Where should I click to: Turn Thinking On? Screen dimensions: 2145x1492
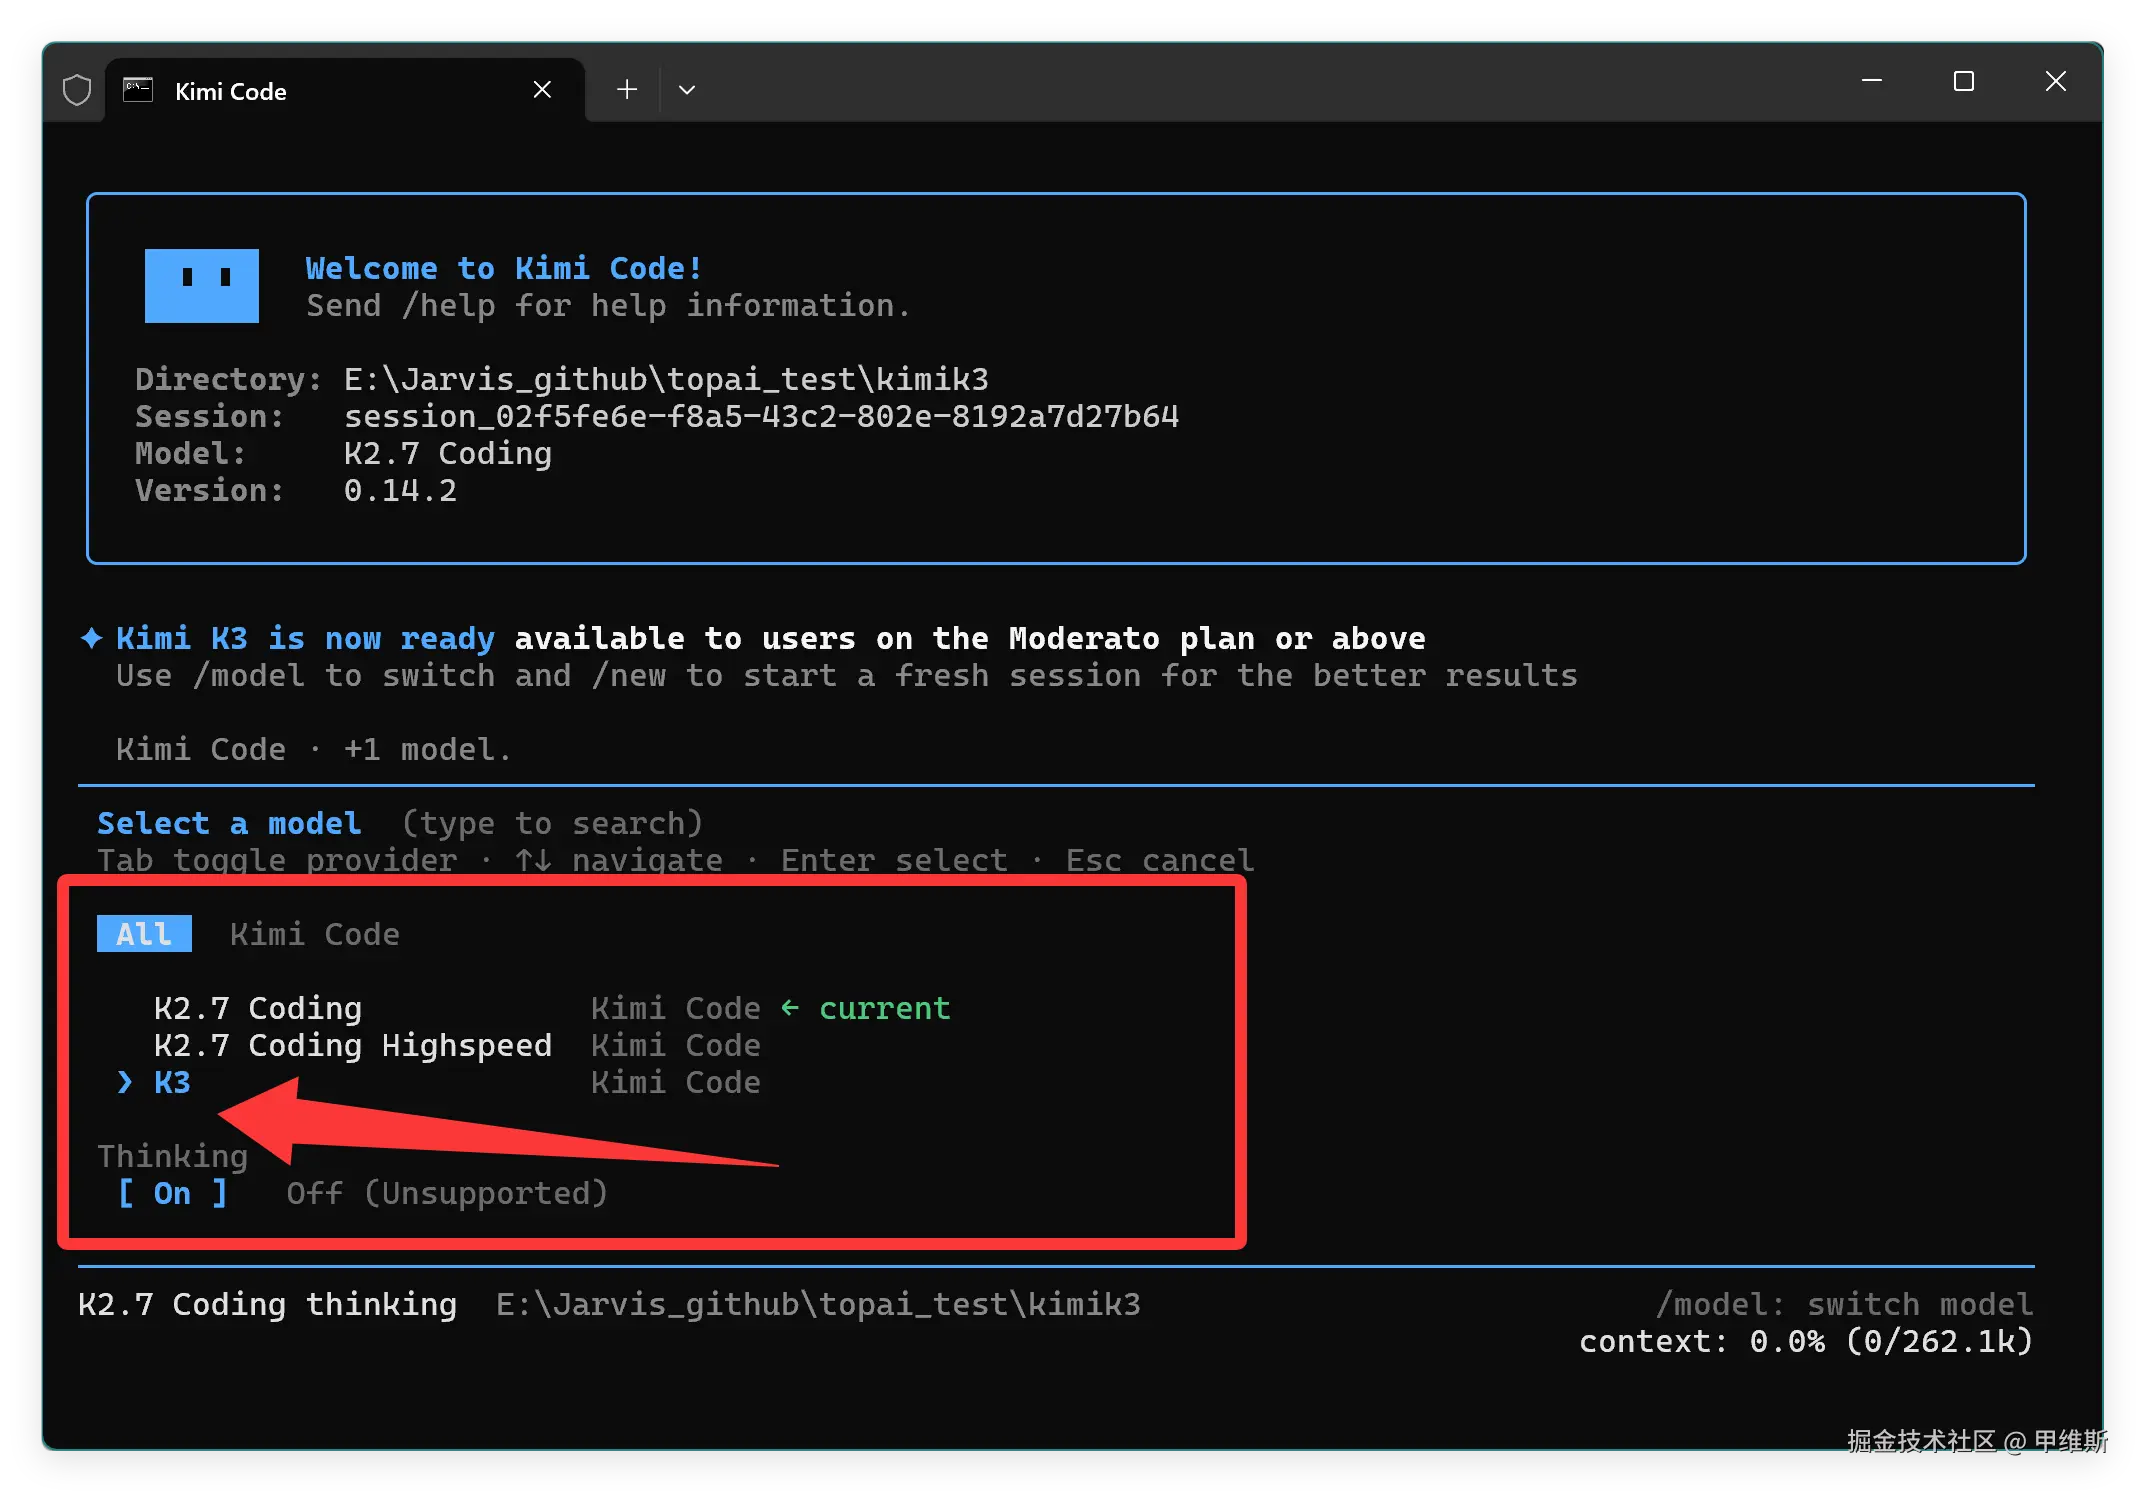[x=172, y=1193]
